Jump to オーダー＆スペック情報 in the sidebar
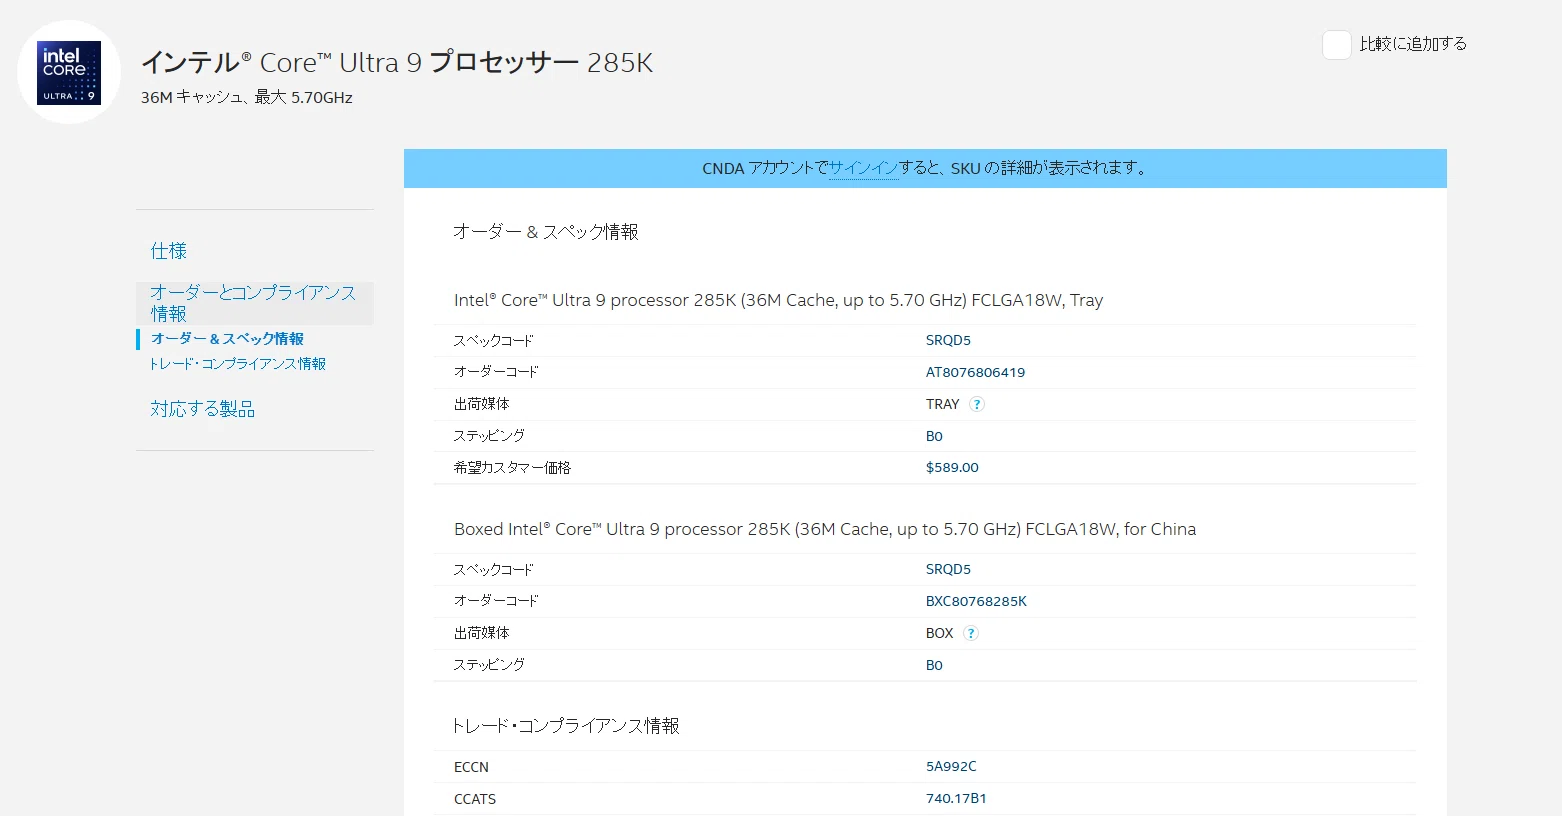 click(x=227, y=339)
